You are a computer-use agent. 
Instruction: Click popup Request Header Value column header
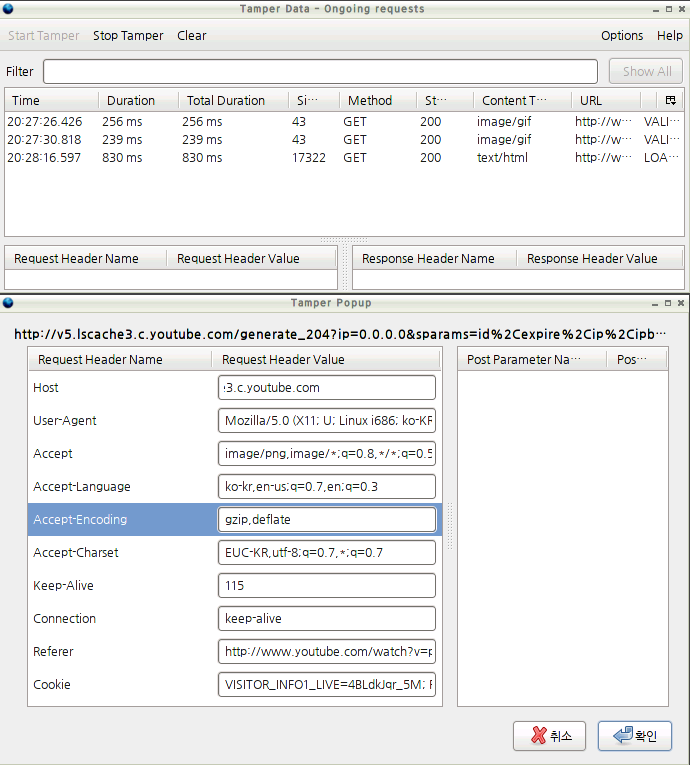[x=326, y=360]
